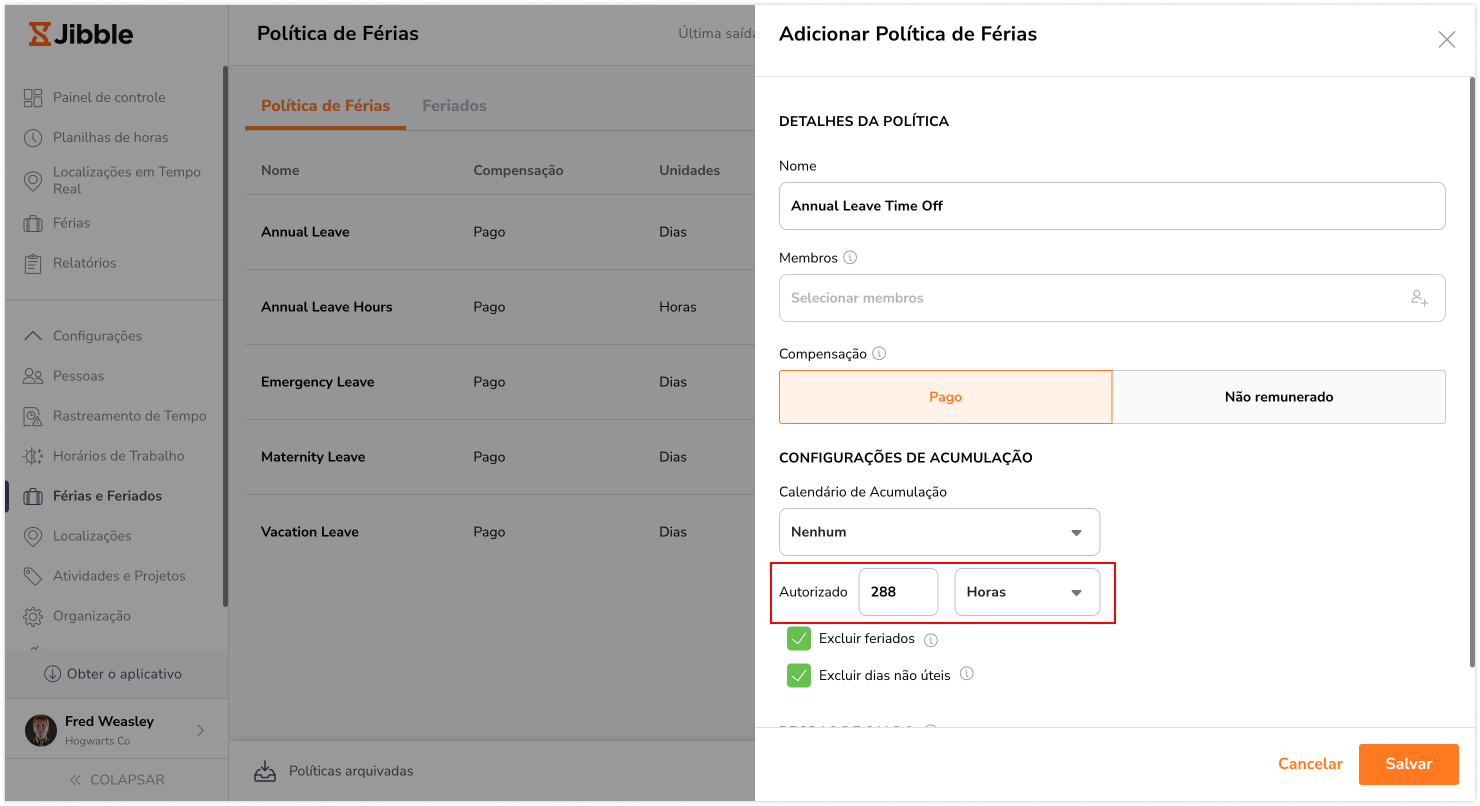Screen dimensions: 1480x806
Task: Click the double-chevron COLAPSAR icon
Action: [75, 780]
